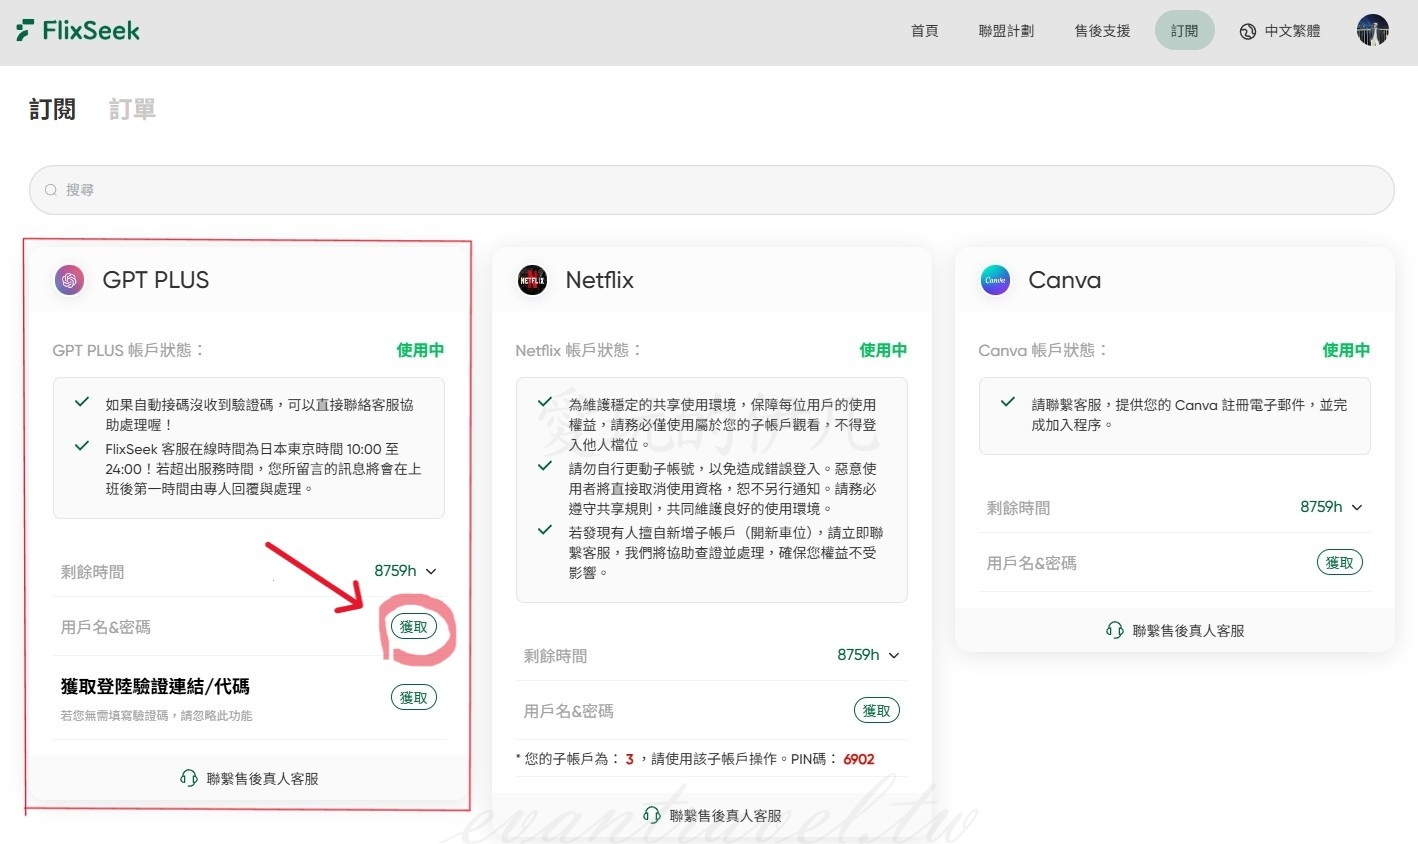Contact 聯繫售後真人客服 in Canva card

point(1175,630)
